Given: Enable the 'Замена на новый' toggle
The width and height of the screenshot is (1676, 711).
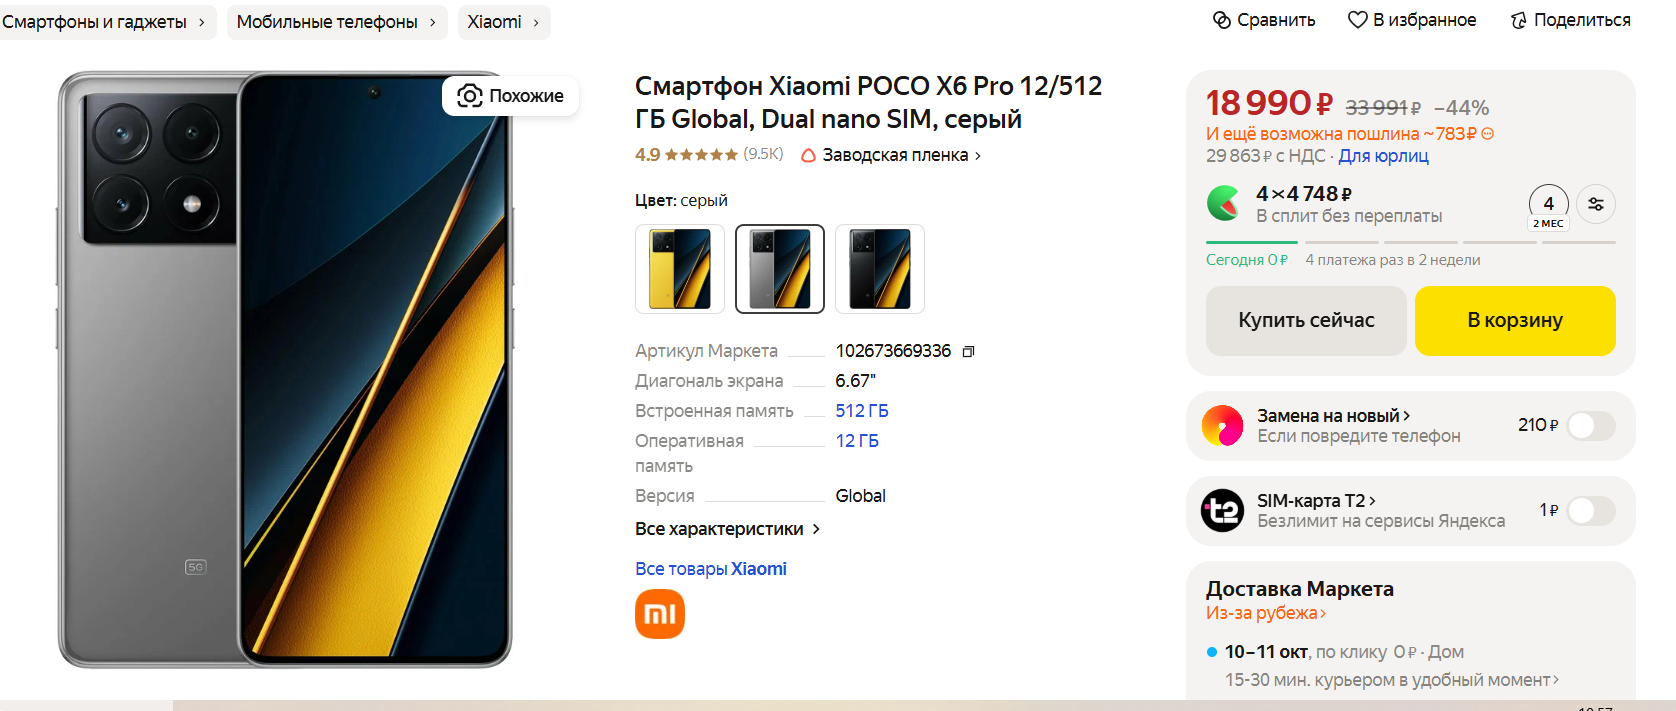Looking at the screenshot, I should point(1591,426).
